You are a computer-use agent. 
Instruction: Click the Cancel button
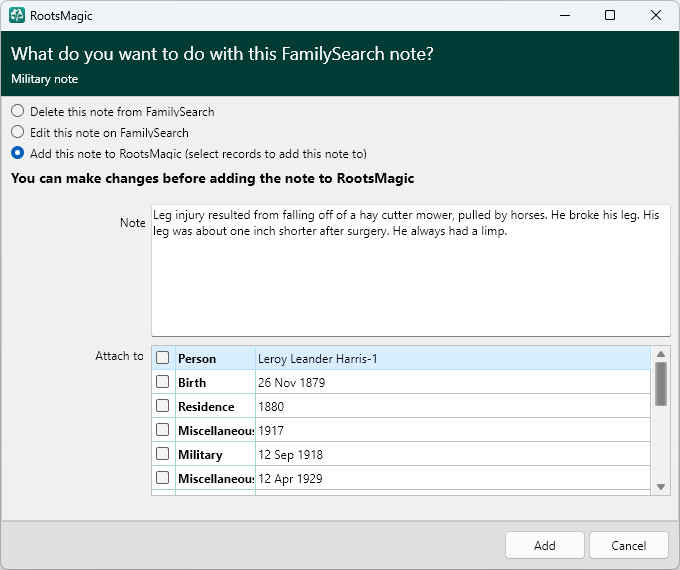point(628,545)
